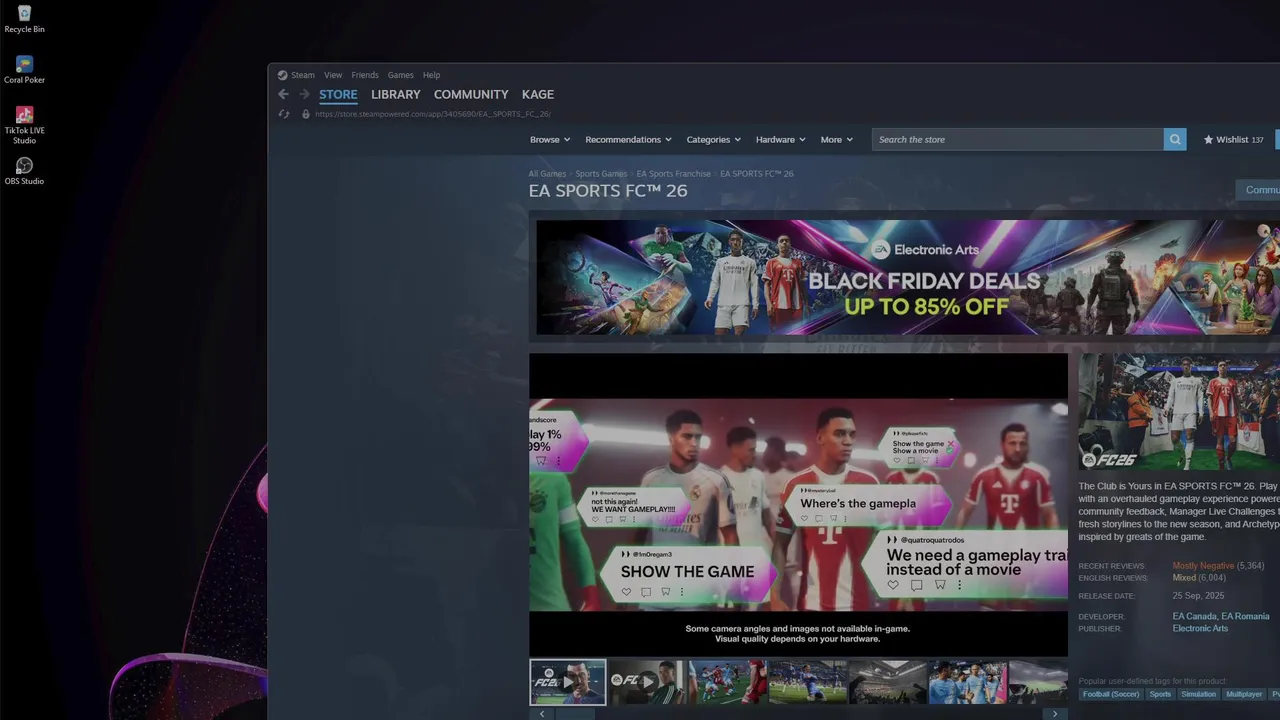
Task: Select the red and blue players screenshot thumbnail
Action: pyautogui.click(x=727, y=682)
